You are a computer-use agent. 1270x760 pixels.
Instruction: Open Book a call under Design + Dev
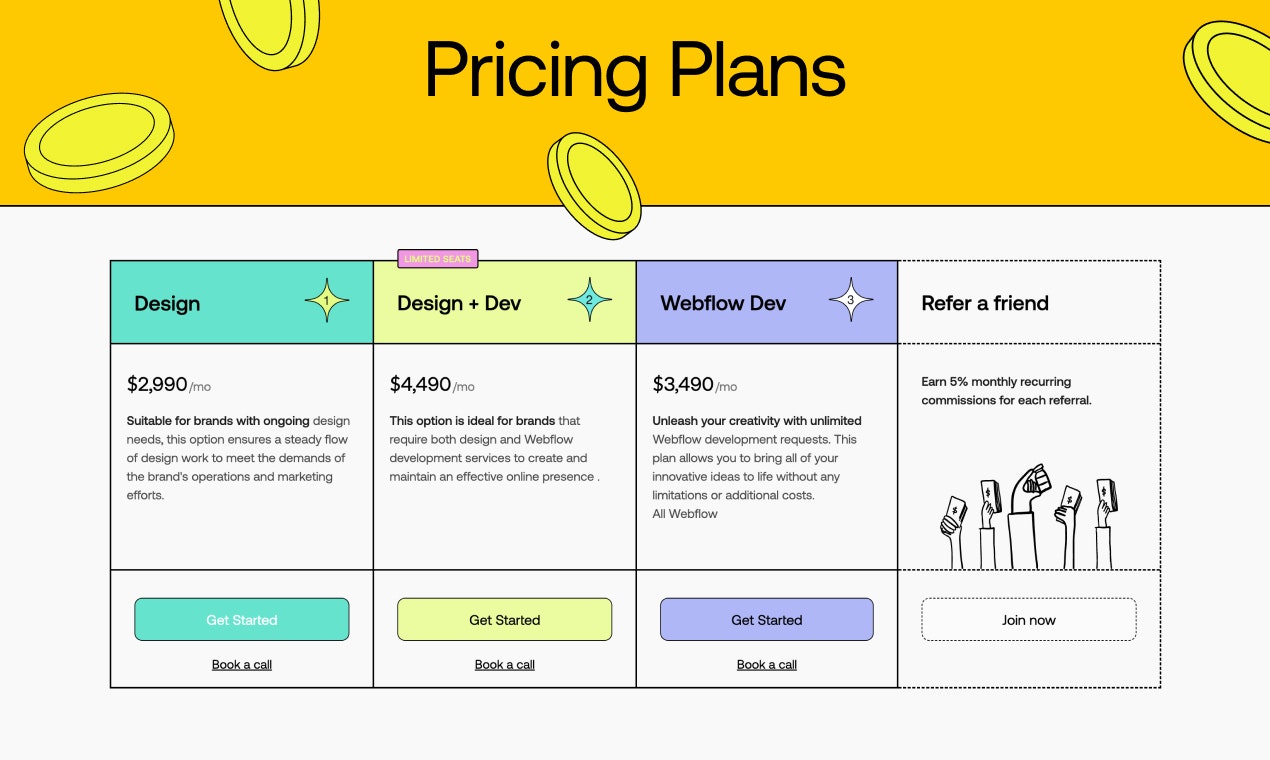pos(504,665)
